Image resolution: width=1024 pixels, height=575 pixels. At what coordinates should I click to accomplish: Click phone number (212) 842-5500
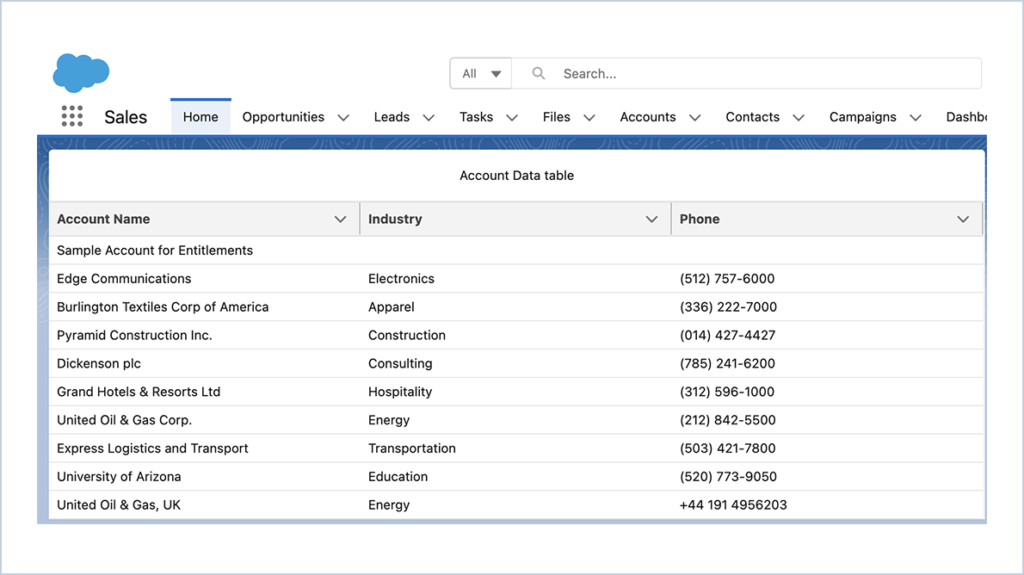pyautogui.click(x=728, y=420)
